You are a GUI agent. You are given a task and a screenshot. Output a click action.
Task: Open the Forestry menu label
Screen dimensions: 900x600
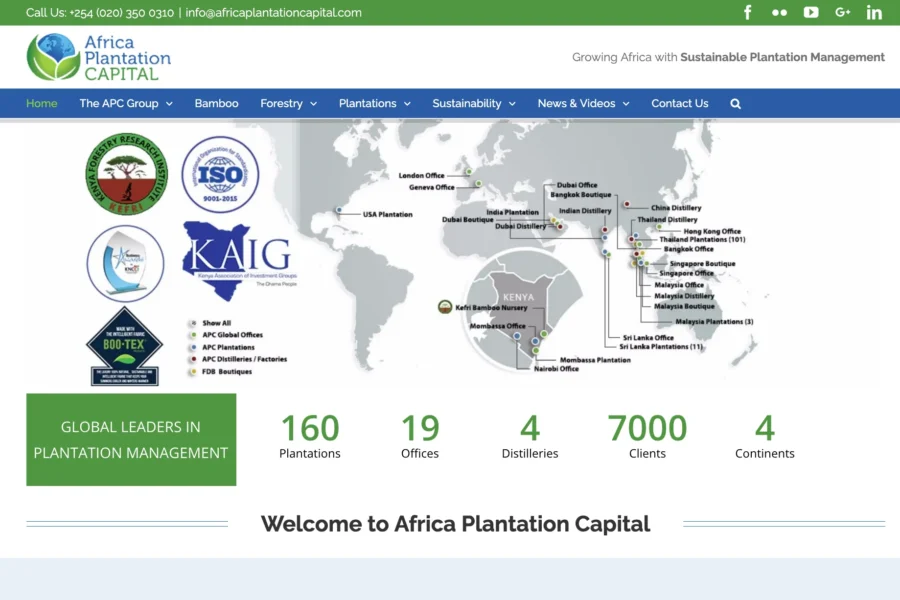[x=281, y=103]
